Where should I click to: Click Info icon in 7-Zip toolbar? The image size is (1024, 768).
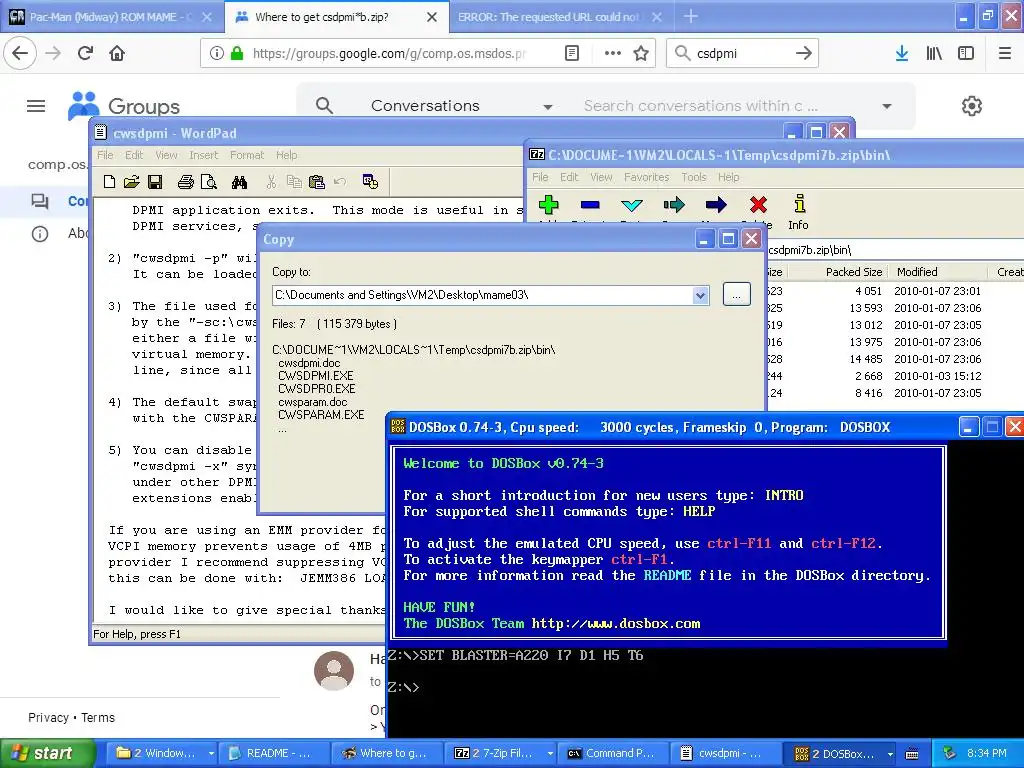(799, 212)
